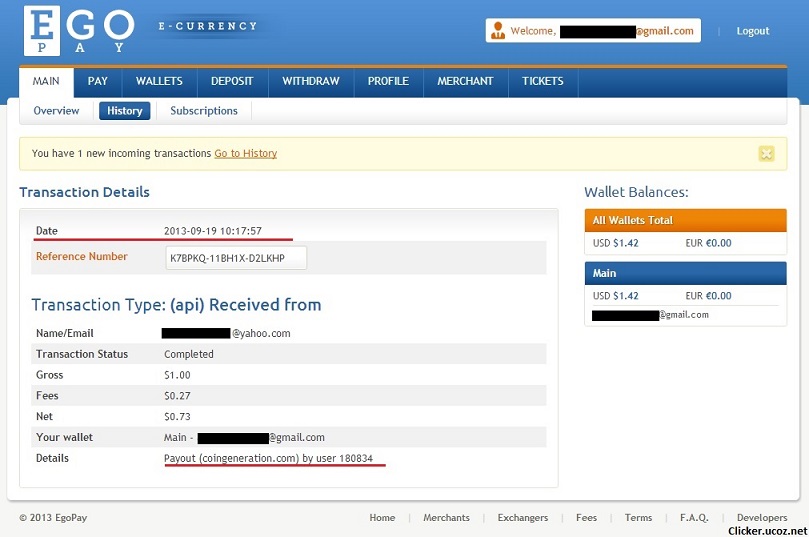Click the Completed transaction status value
The width and height of the screenshot is (809, 537).
189,354
